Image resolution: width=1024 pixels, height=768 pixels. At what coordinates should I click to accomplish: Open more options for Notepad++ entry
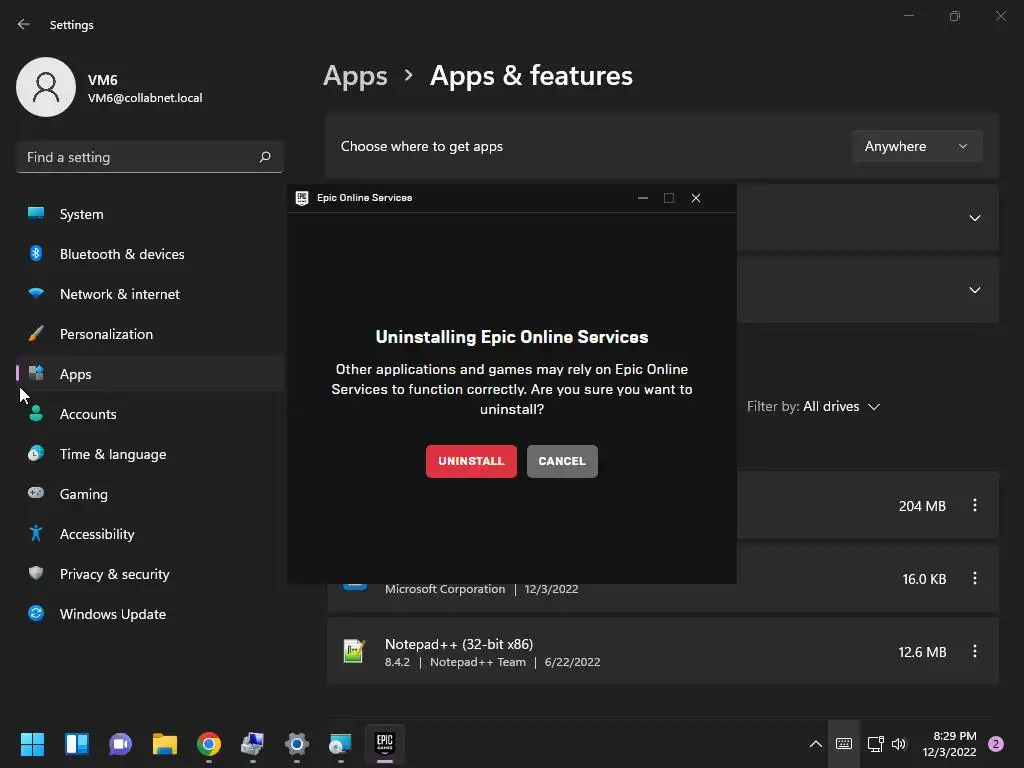pos(974,652)
